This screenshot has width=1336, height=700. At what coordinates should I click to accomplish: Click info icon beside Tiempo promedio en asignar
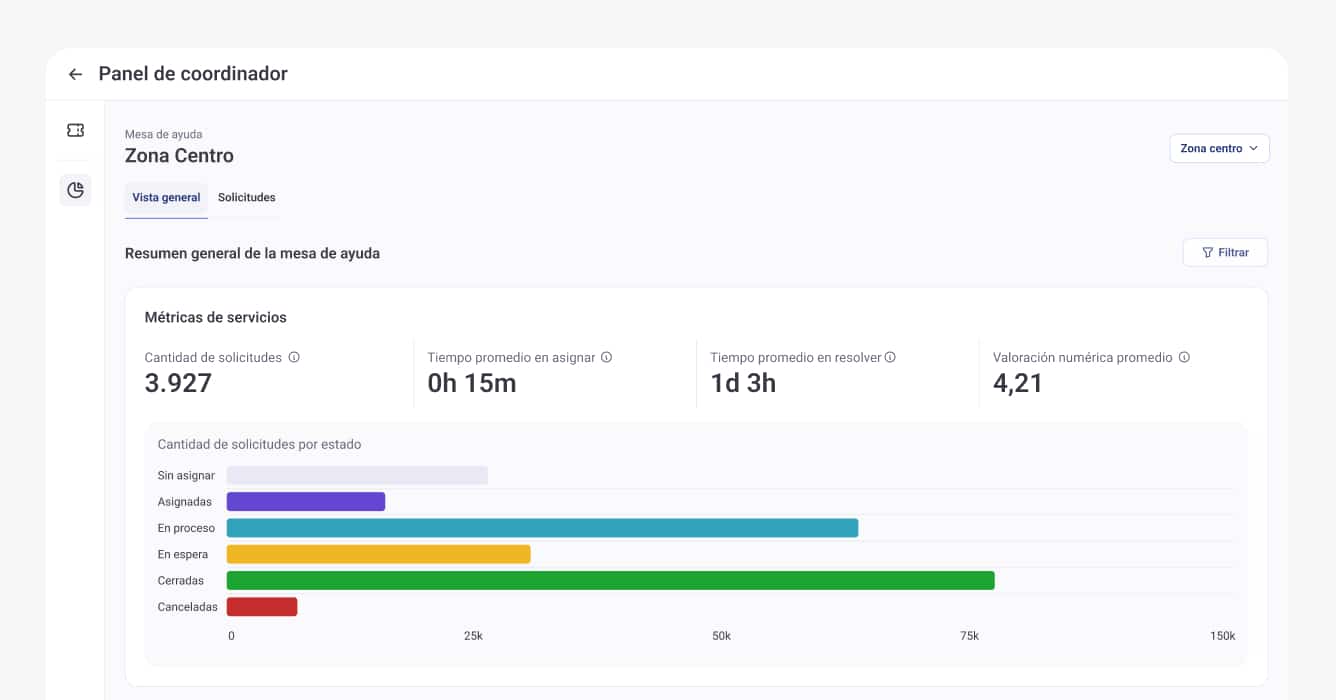pyautogui.click(x=606, y=357)
